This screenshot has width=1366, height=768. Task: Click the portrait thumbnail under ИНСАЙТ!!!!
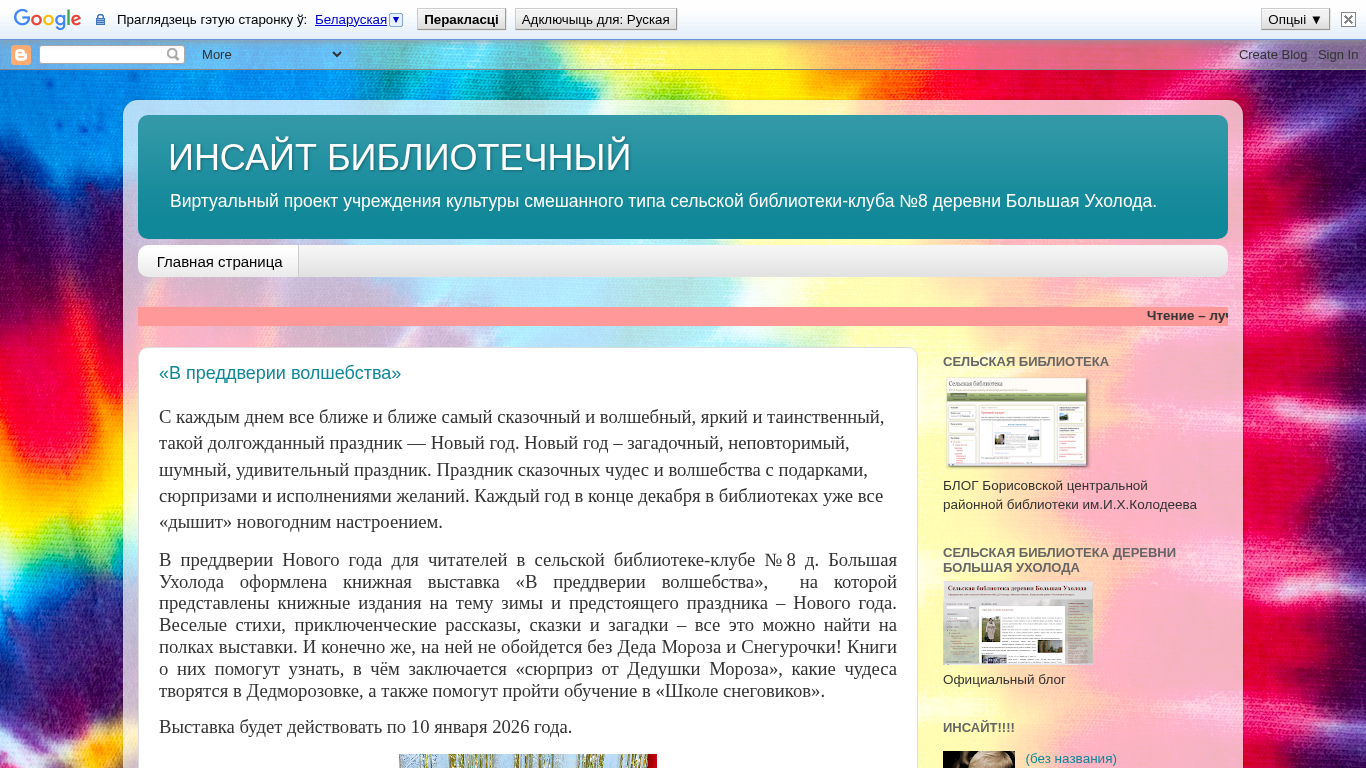click(979, 760)
